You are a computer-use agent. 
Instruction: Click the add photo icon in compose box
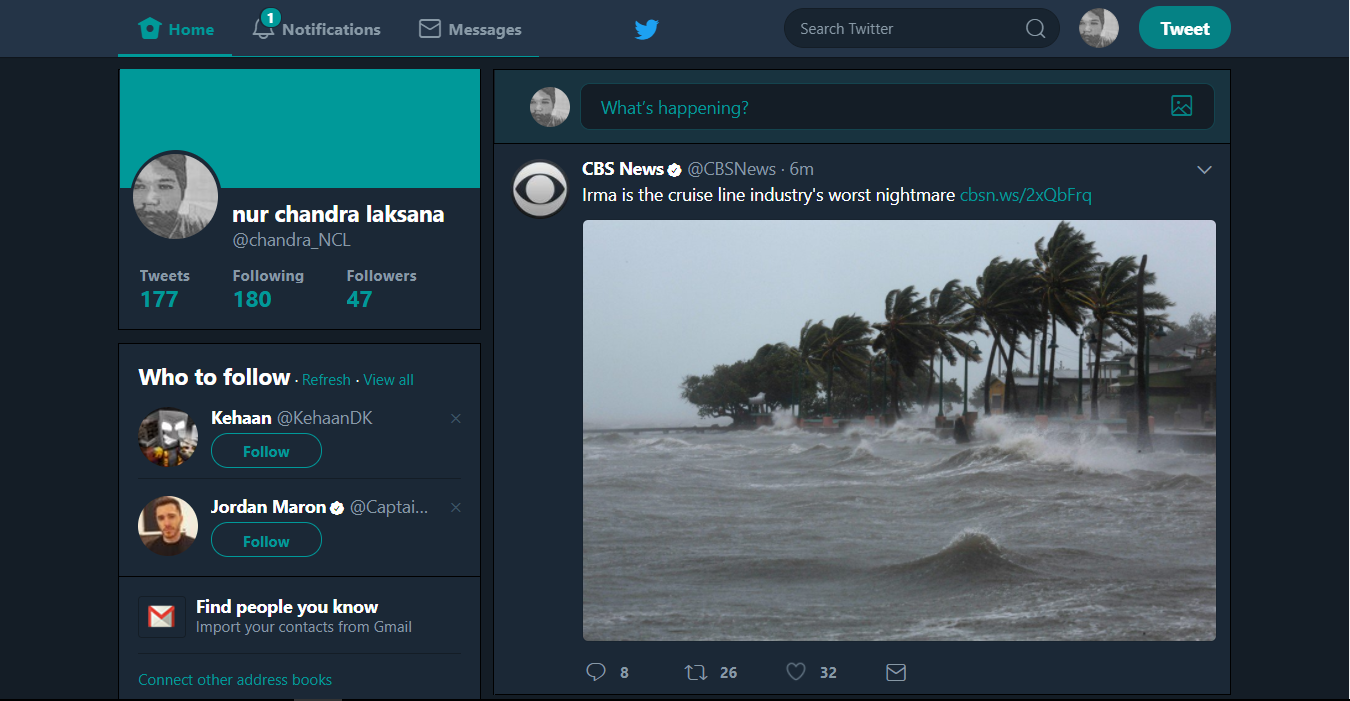(1182, 105)
